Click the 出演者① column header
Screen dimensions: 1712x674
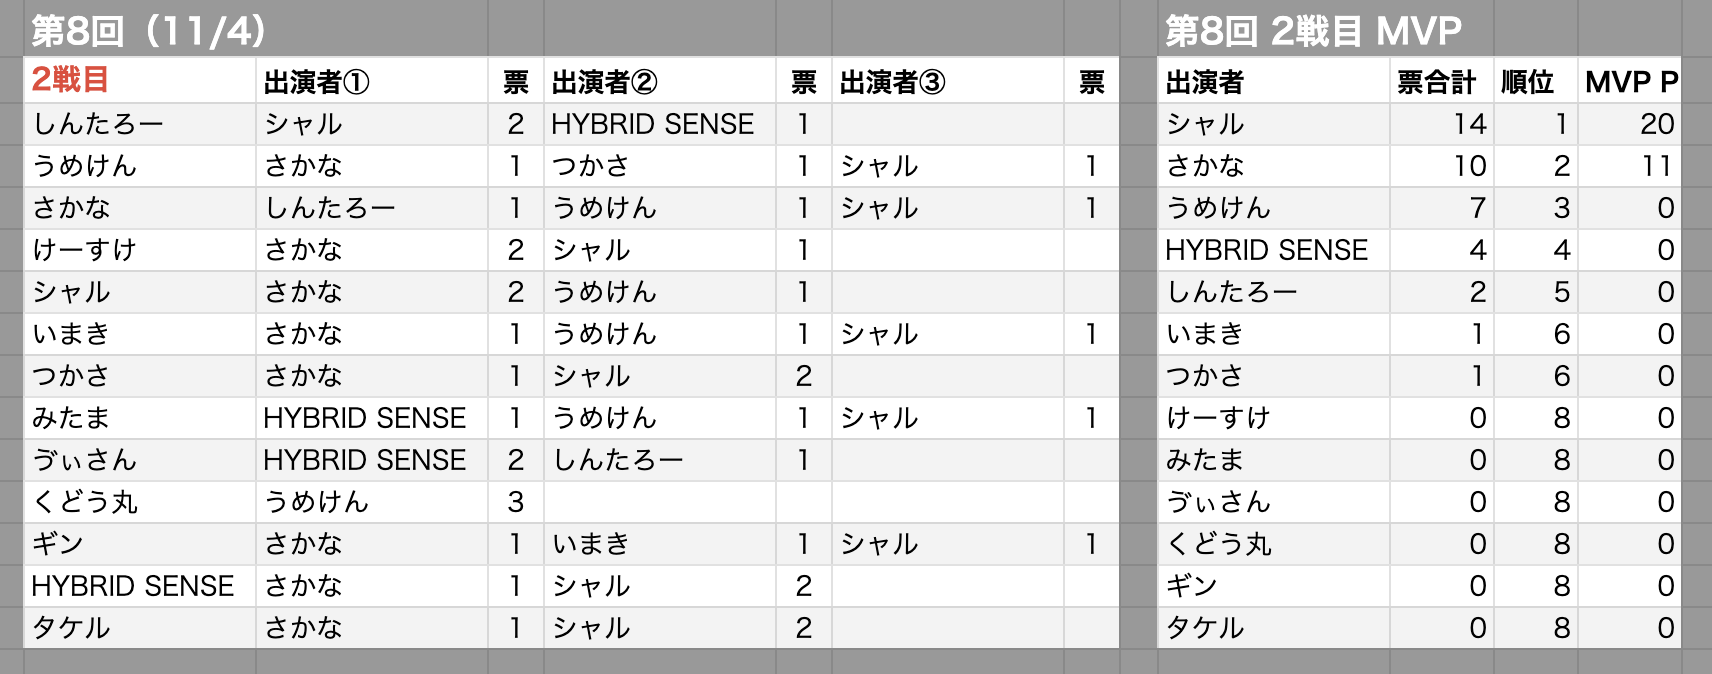pyautogui.click(x=316, y=82)
